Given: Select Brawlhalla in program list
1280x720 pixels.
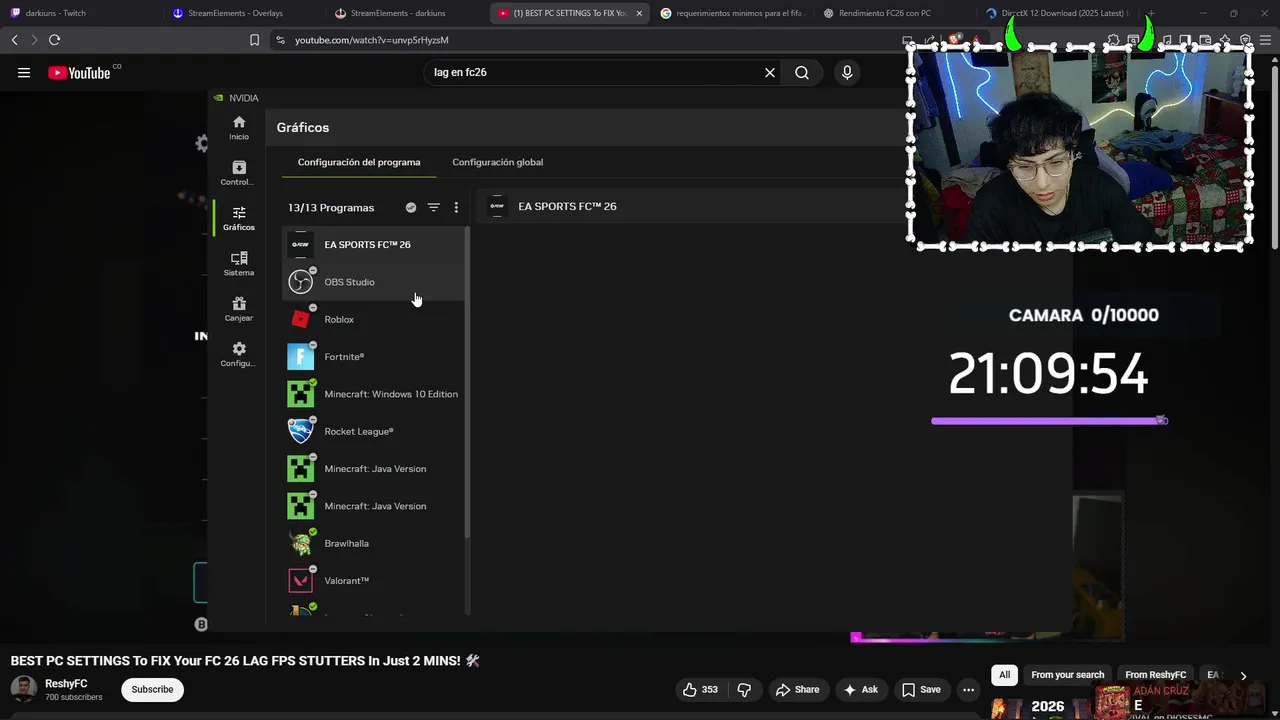Looking at the screenshot, I should (375, 543).
